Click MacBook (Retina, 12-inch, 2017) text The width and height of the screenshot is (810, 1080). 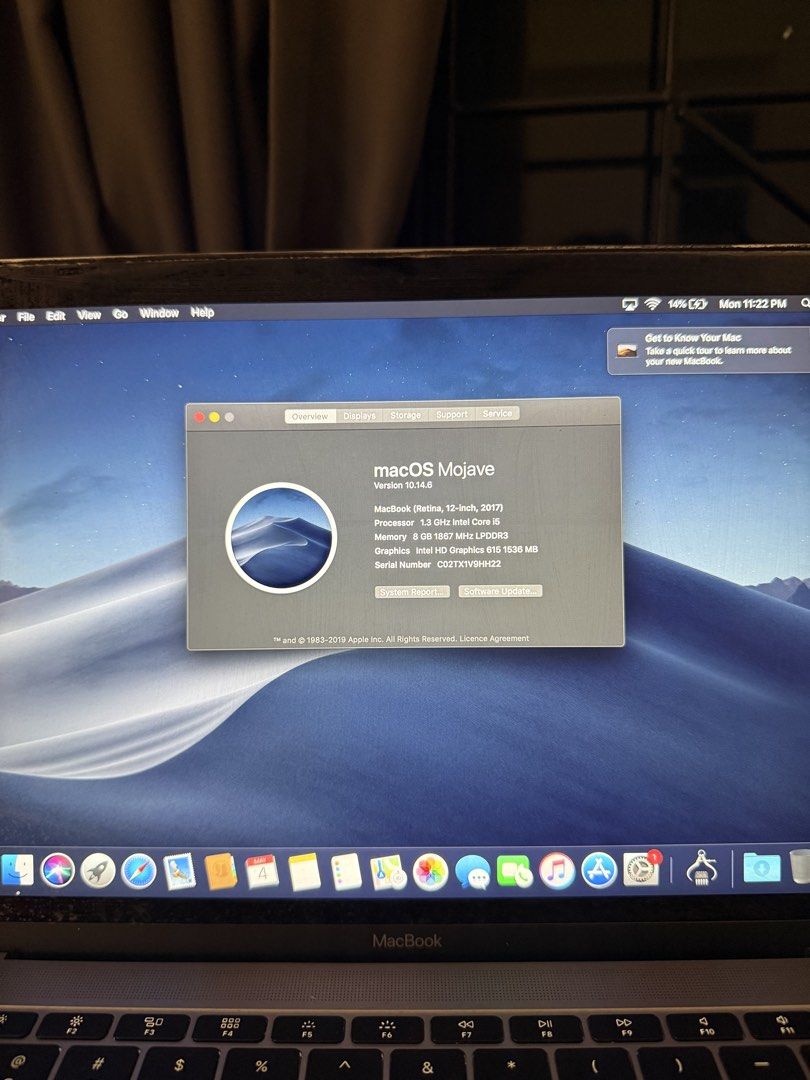pos(439,508)
